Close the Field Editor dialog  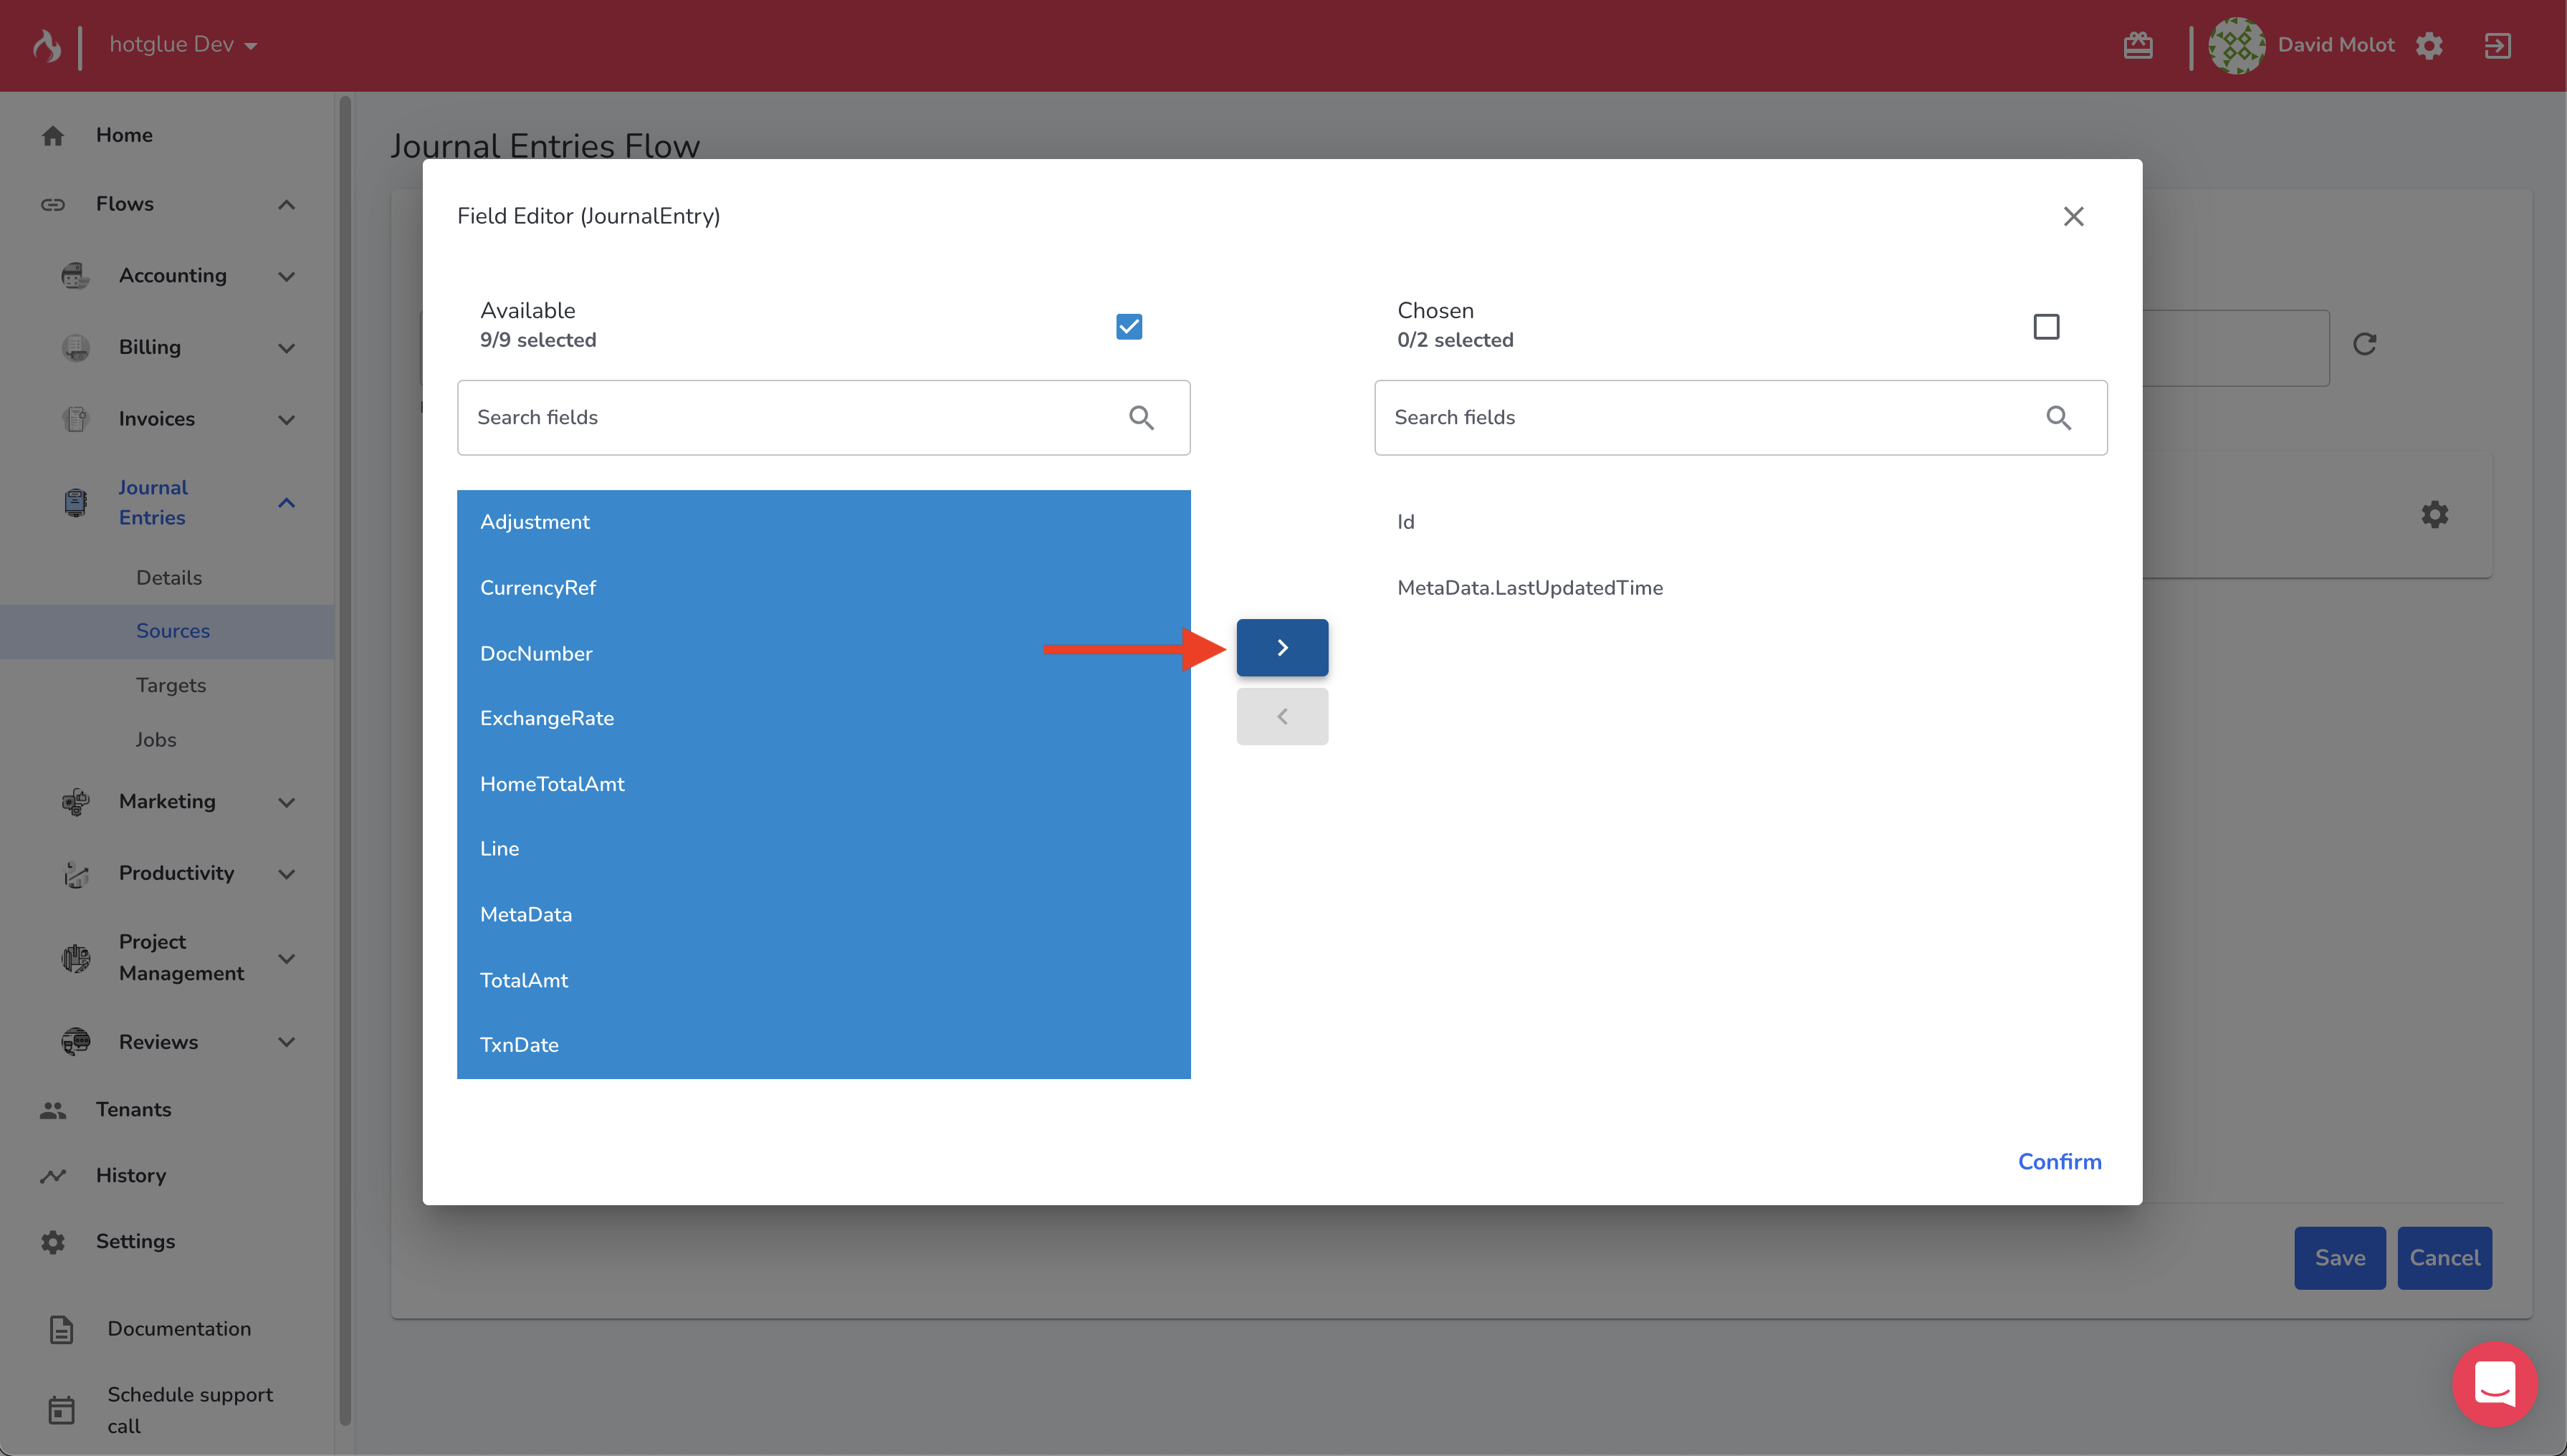click(x=2073, y=216)
